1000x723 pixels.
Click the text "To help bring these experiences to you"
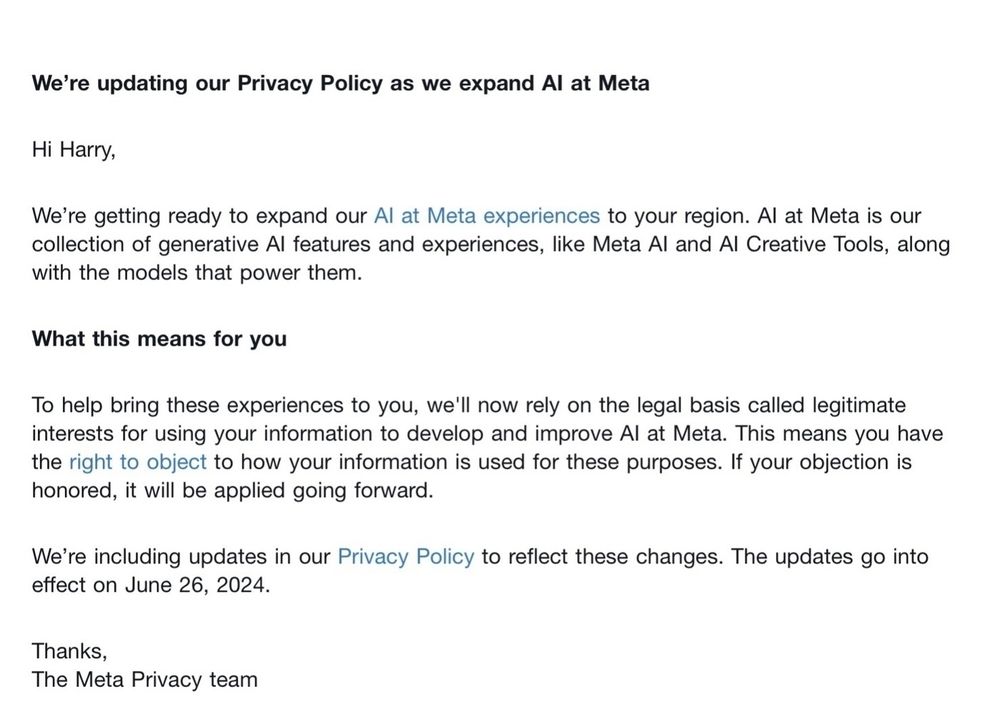point(224,406)
